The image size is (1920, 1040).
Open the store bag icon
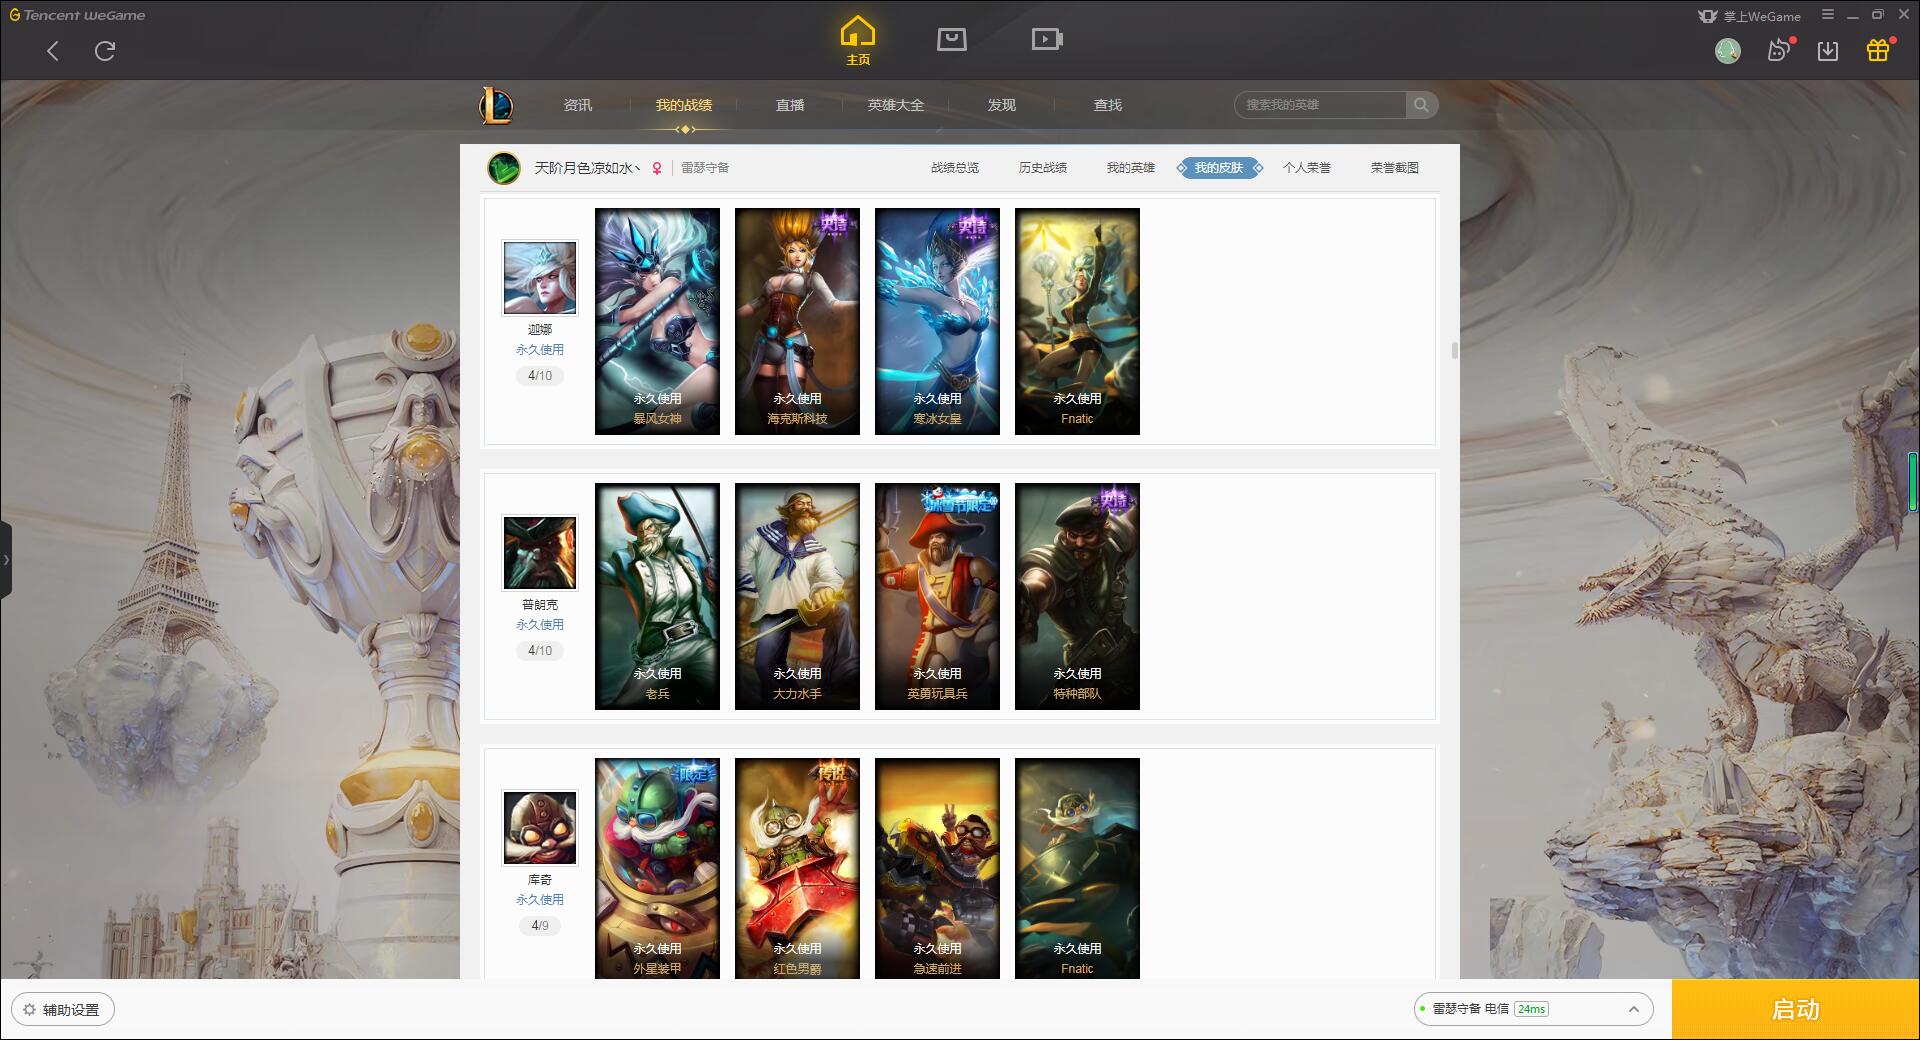pyautogui.click(x=951, y=40)
